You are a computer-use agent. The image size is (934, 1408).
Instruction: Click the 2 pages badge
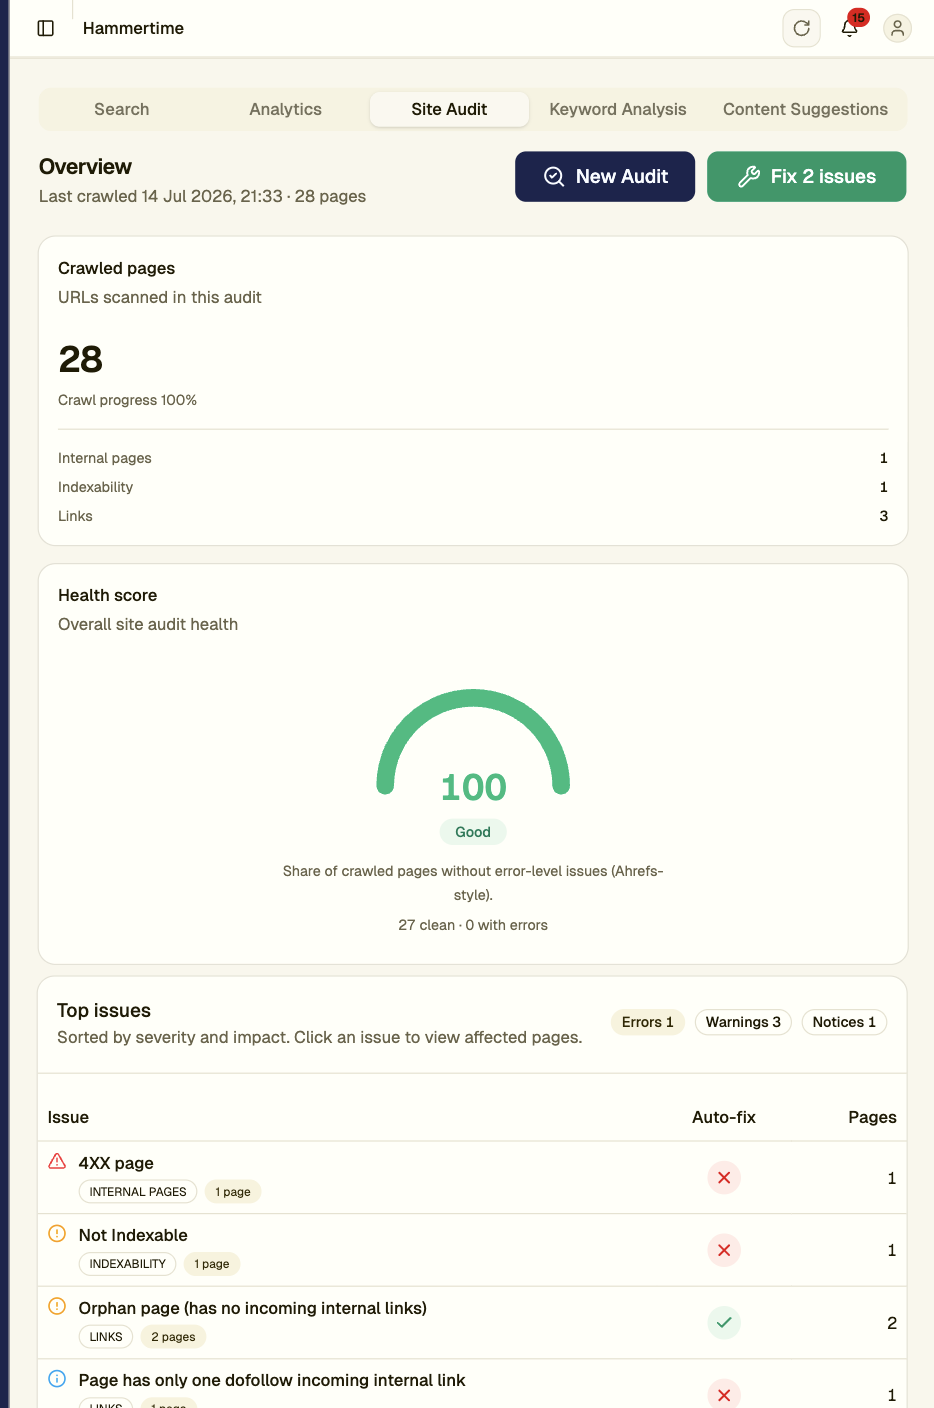(173, 1337)
